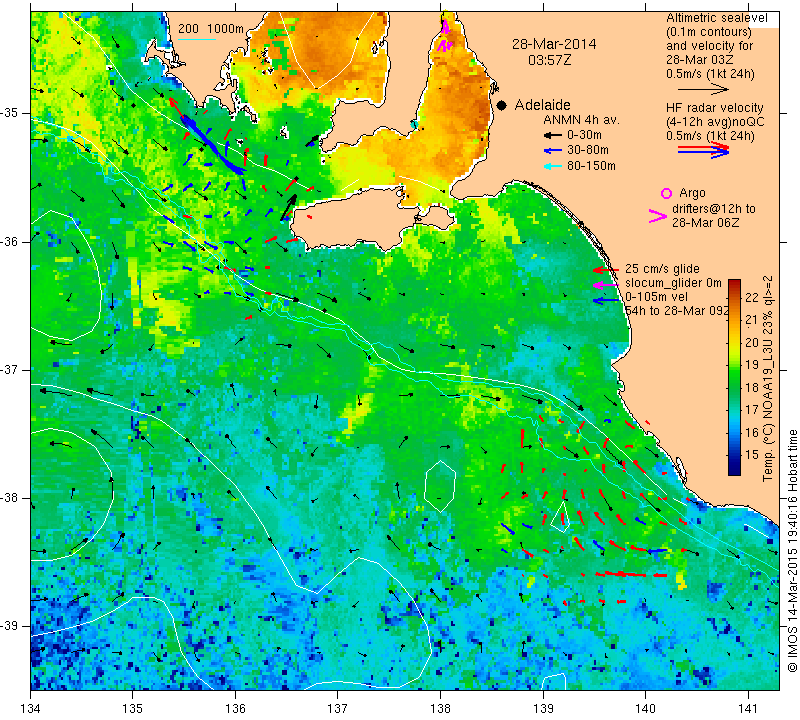Click the longitude axis label 136
Image resolution: width=800 pixels, height=720 pixels.
(x=236, y=708)
